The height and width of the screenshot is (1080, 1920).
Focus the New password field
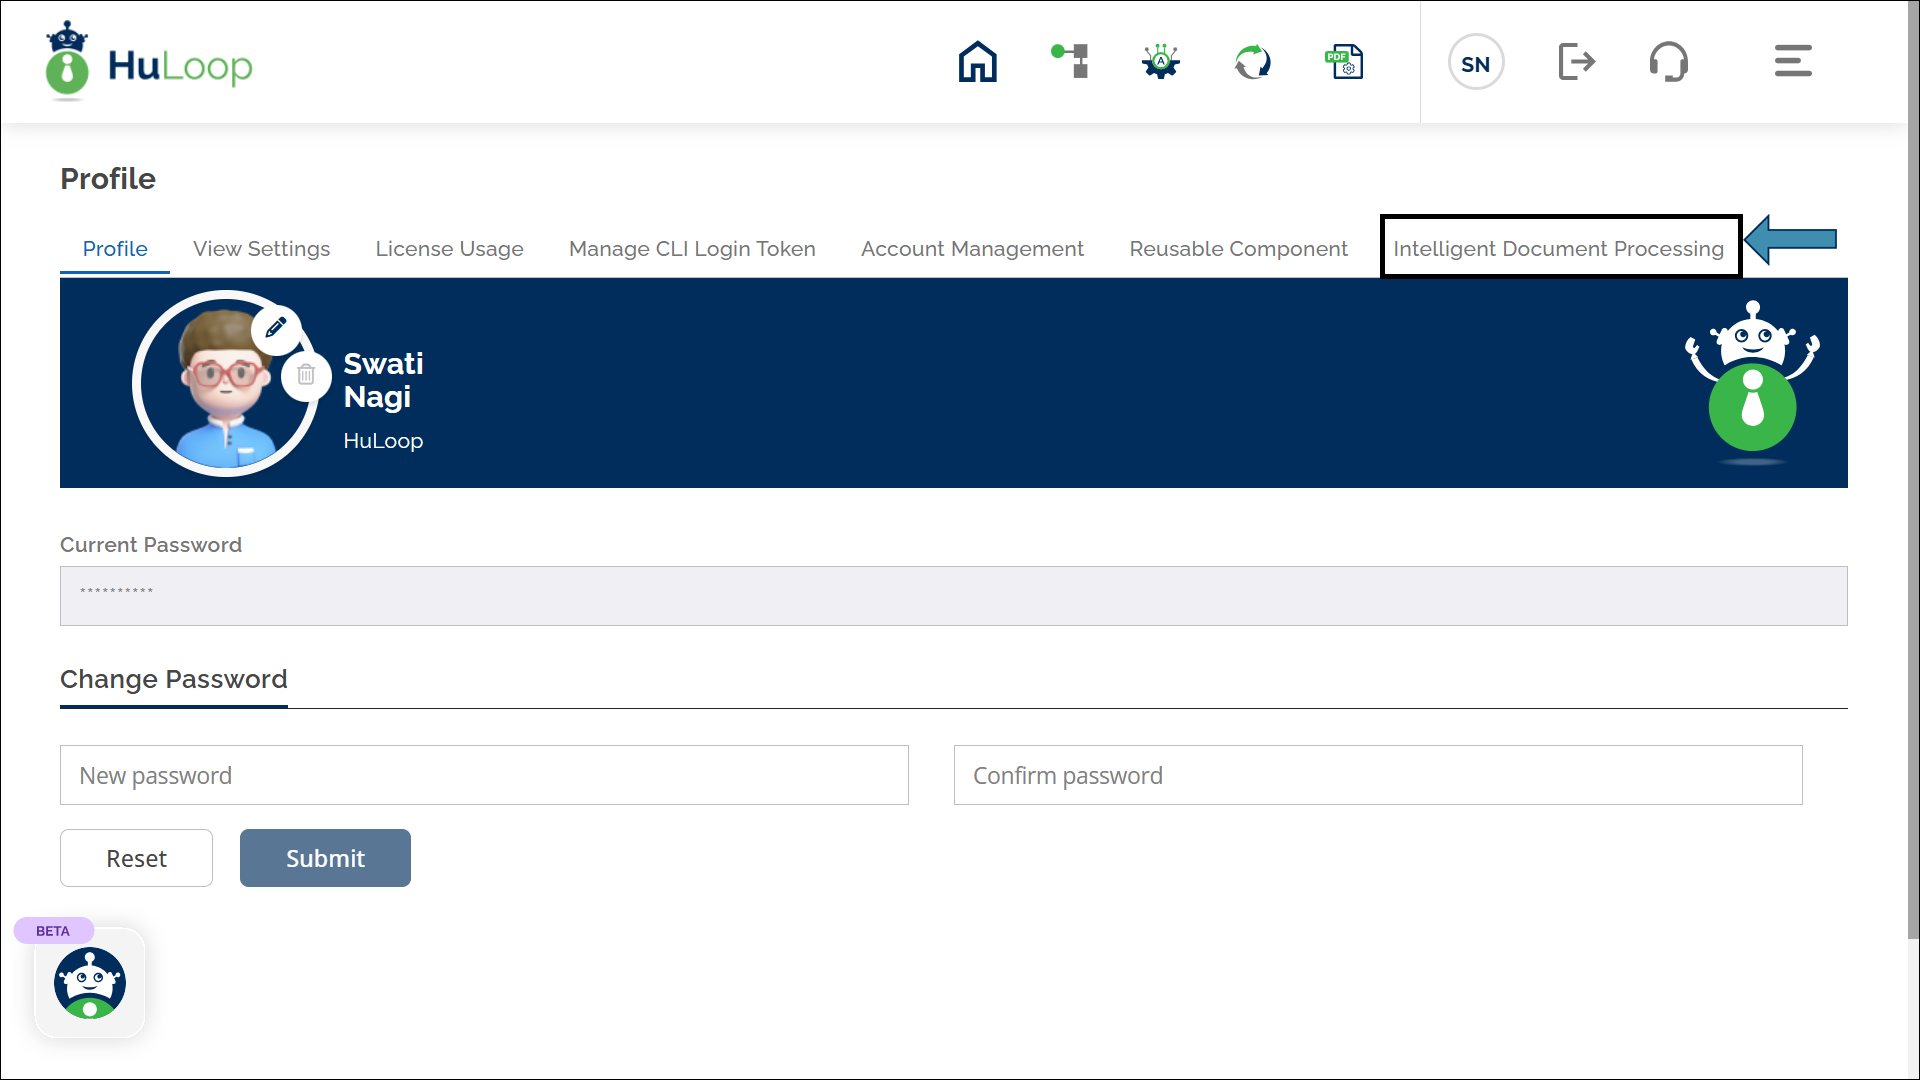[484, 775]
